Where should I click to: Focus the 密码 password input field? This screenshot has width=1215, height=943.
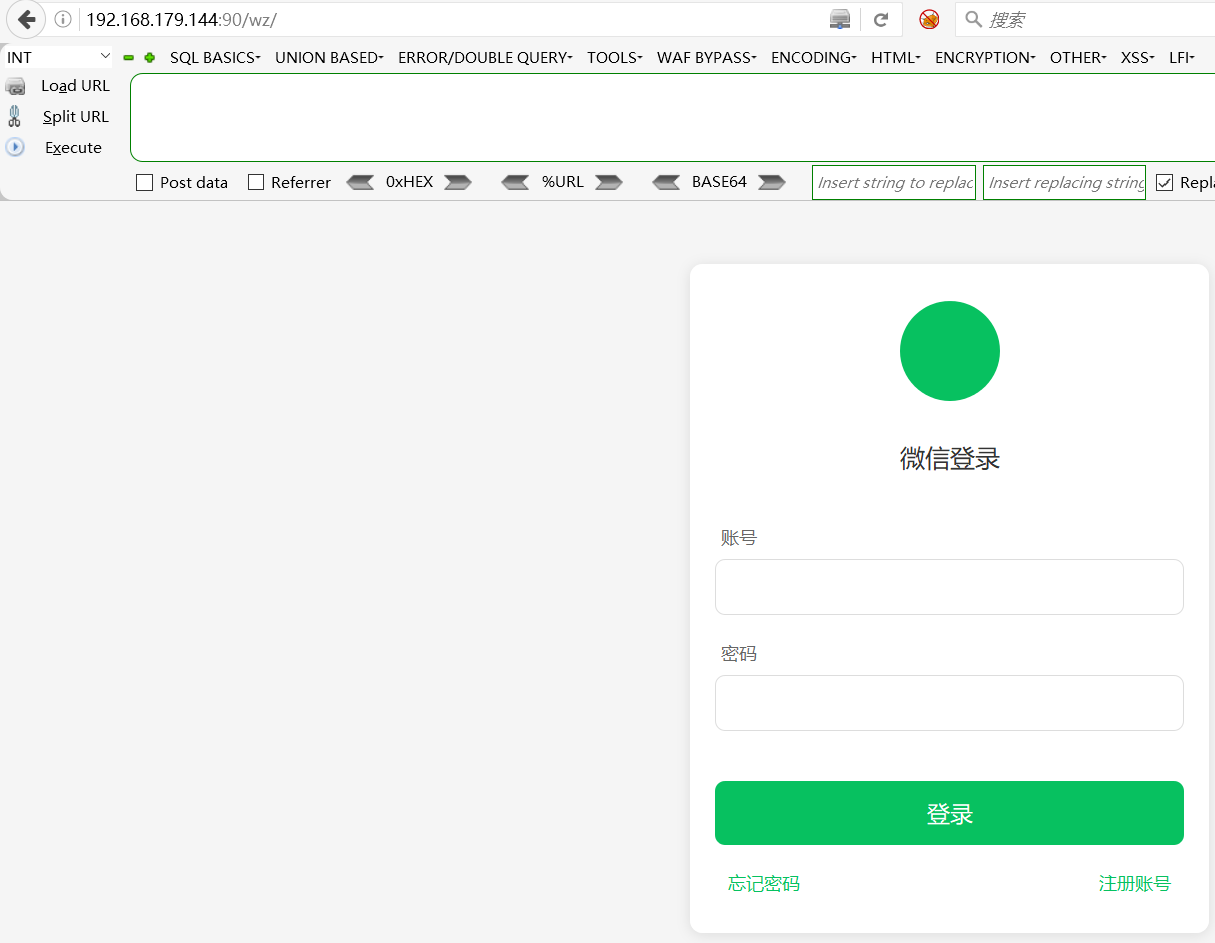[x=949, y=703]
